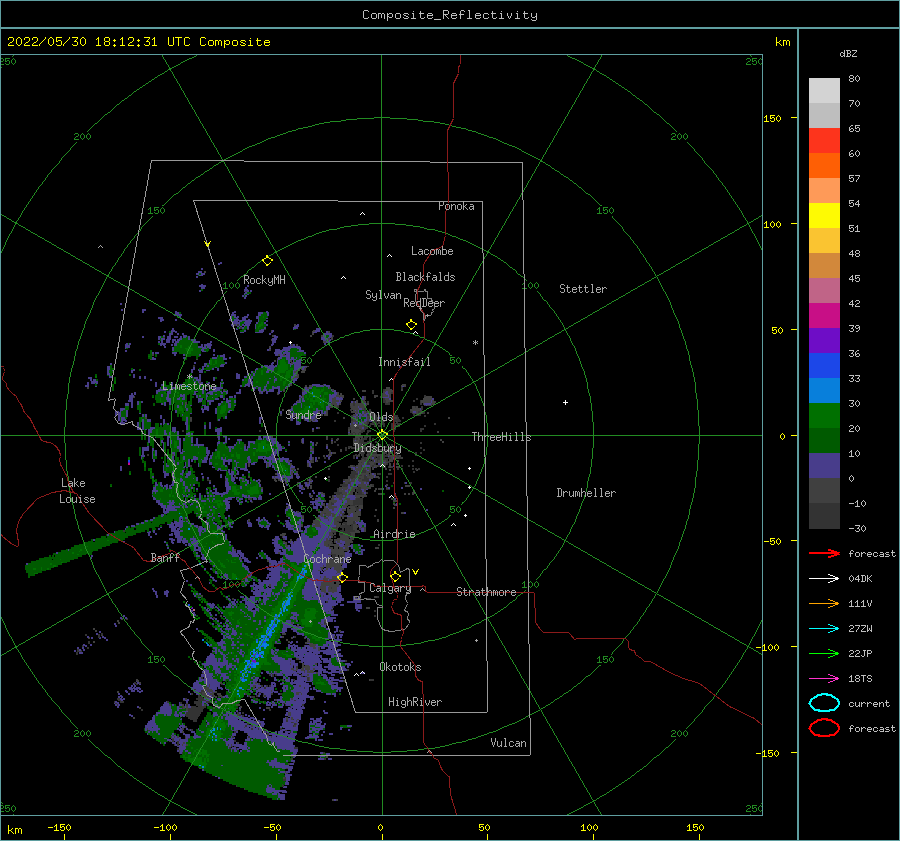
Task: Click the Didsbury town label
Action: pos(377,448)
